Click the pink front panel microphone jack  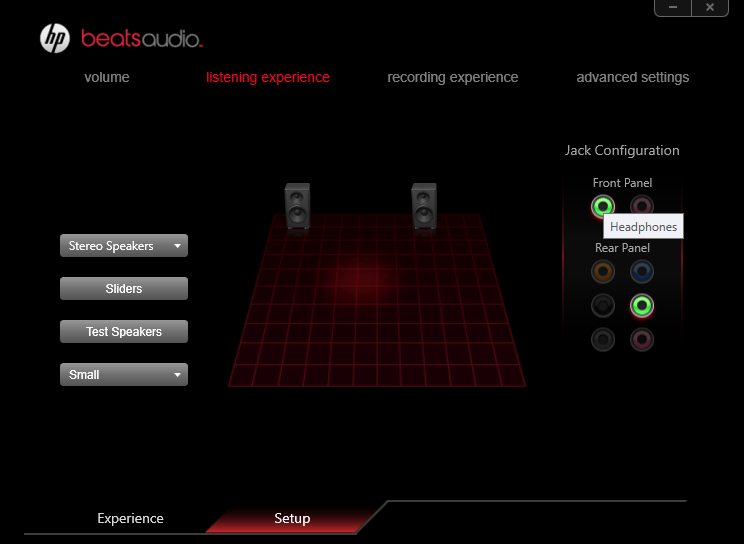point(642,206)
